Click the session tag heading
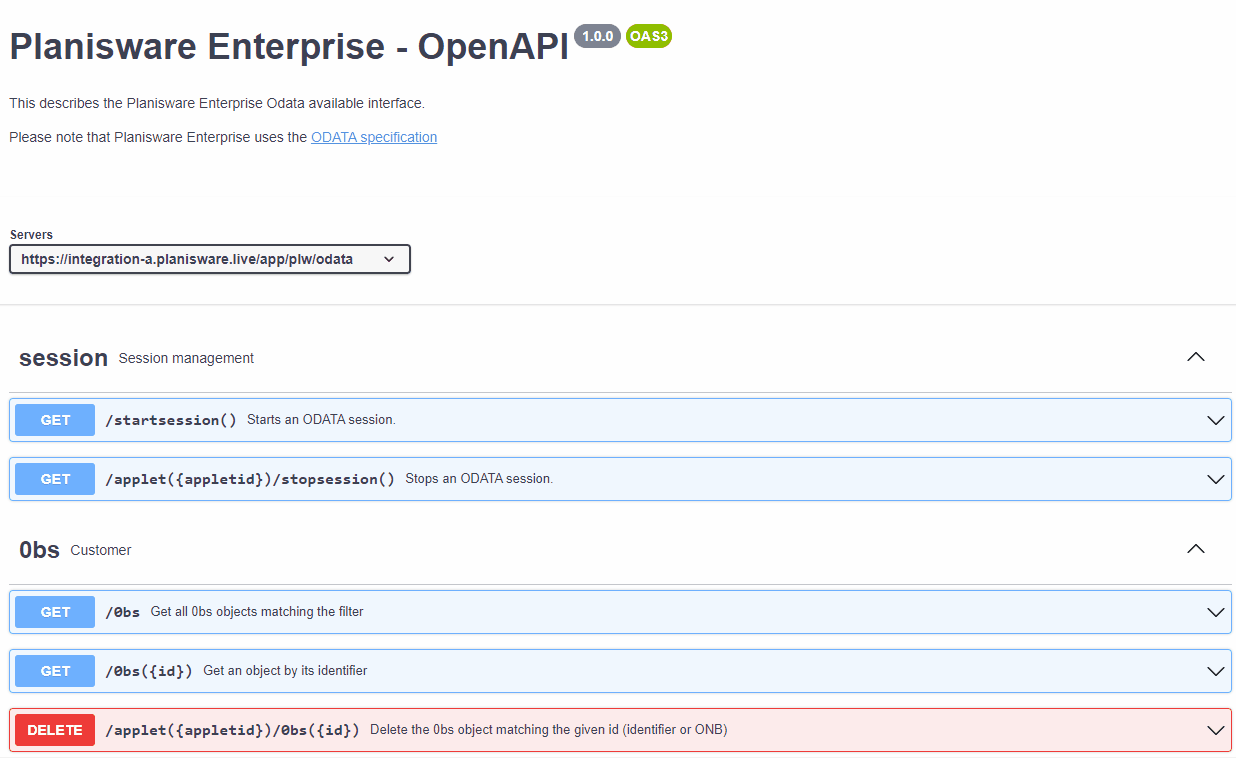The height and width of the screenshot is (758, 1236). tap(63, 358)
